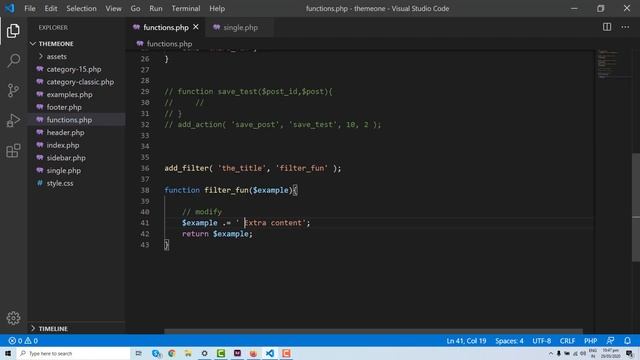This screenshot has height=360, width=640.
Task: Open the Source Control view
Action: (13, 90)
